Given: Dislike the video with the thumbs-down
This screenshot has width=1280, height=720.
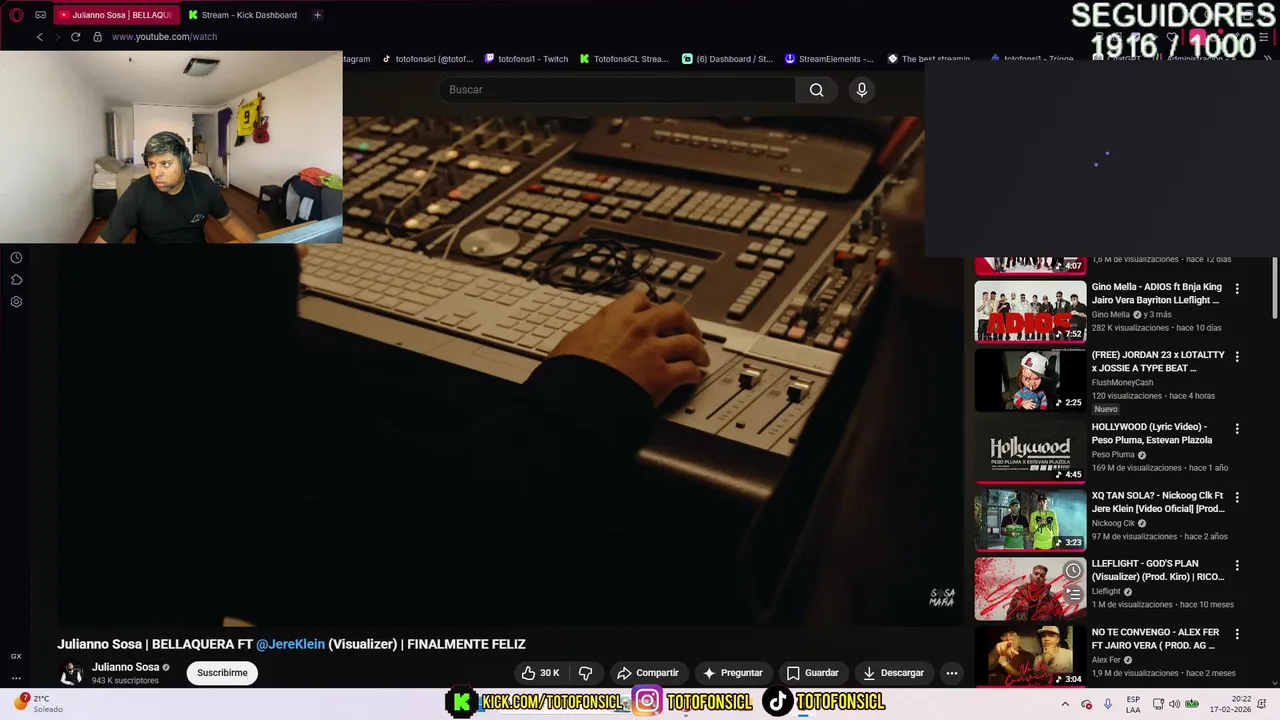Looking at the screenshot, I should coord(586,673).
